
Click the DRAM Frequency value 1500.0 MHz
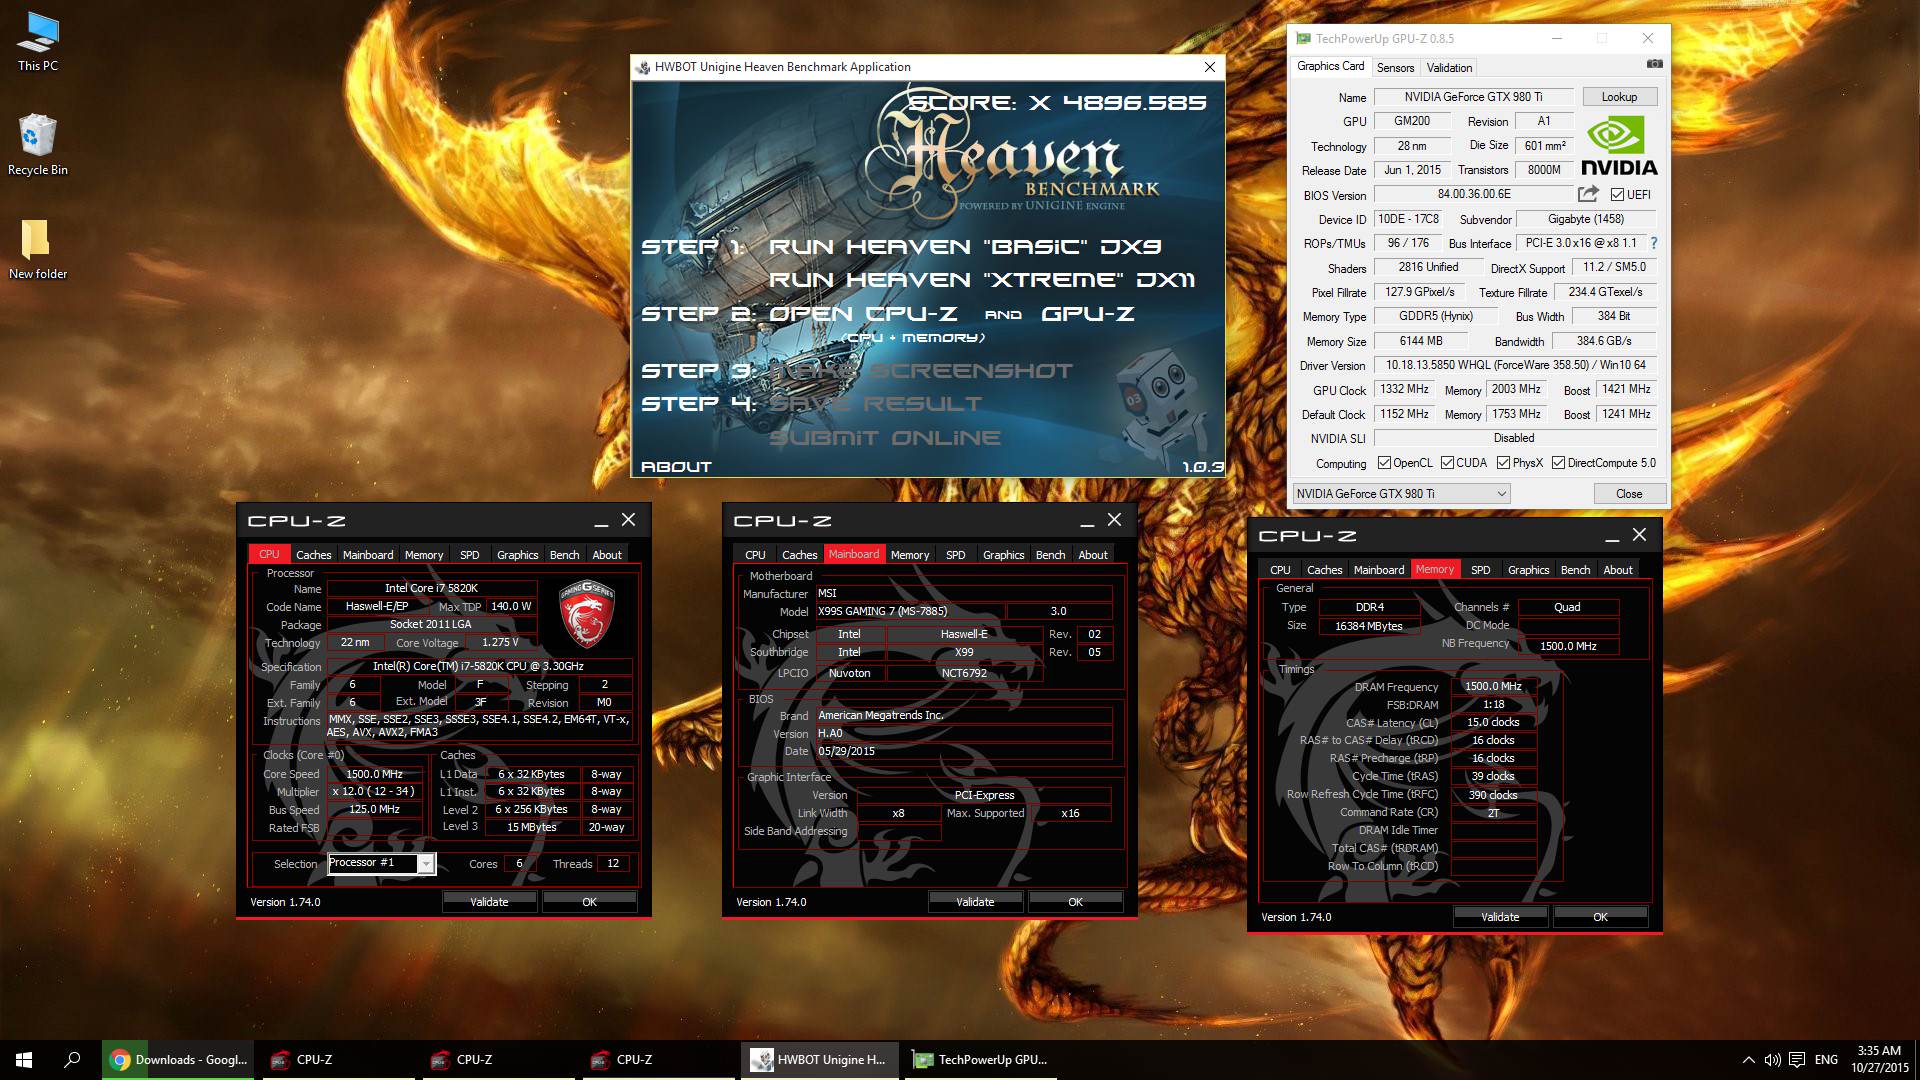1493,687
